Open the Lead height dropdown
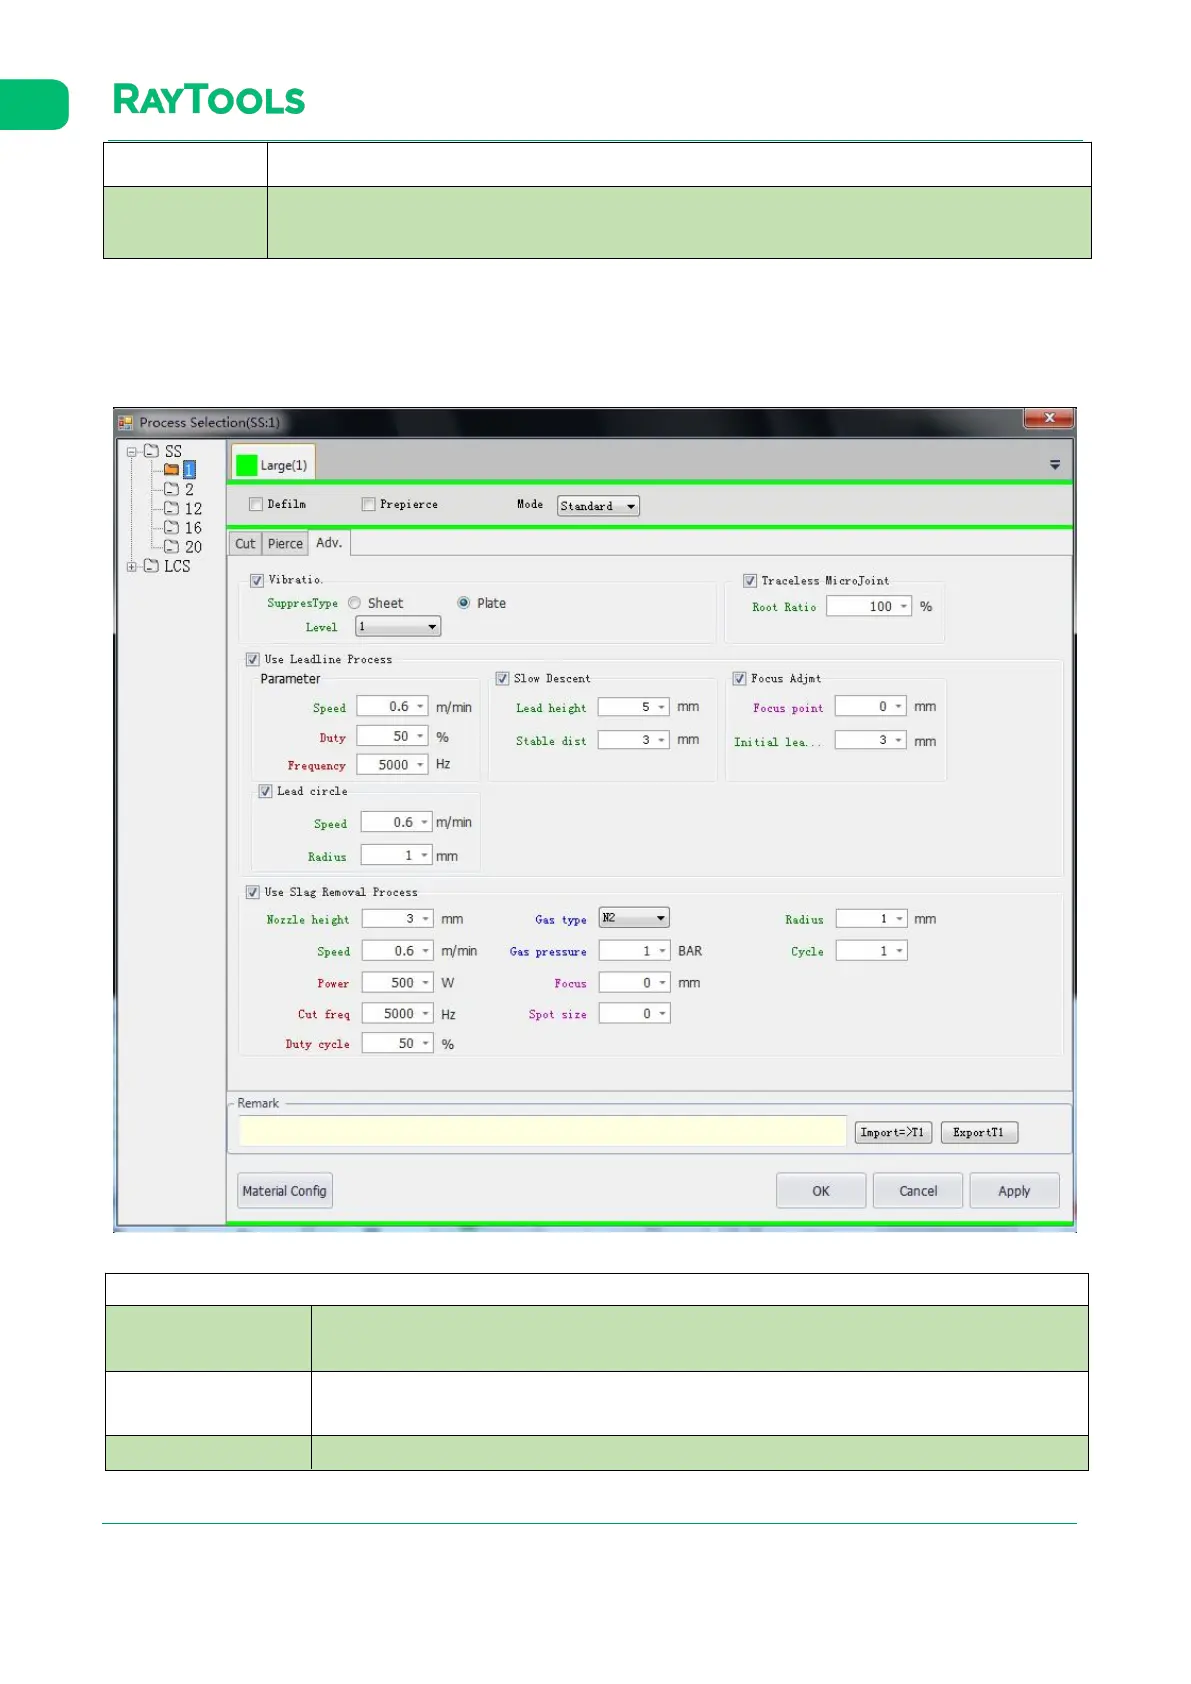Viewport: 1191px width, 1684px height. 661,707
